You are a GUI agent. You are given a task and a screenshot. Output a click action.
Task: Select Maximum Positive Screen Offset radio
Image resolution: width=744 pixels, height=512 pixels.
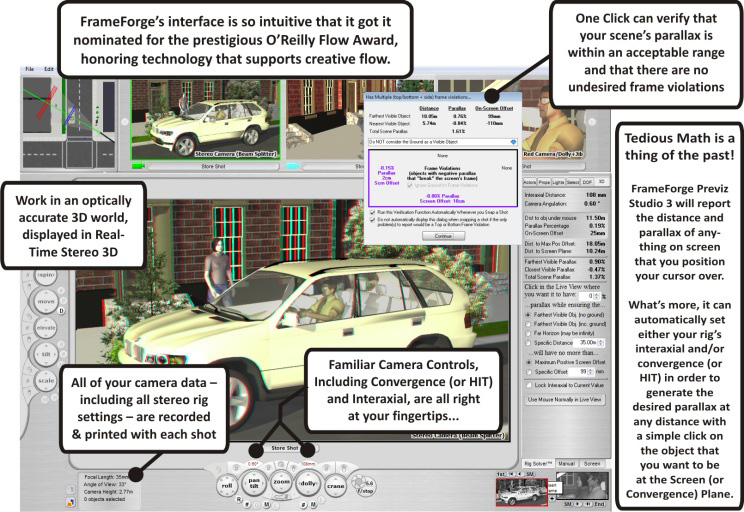point(528,362)
